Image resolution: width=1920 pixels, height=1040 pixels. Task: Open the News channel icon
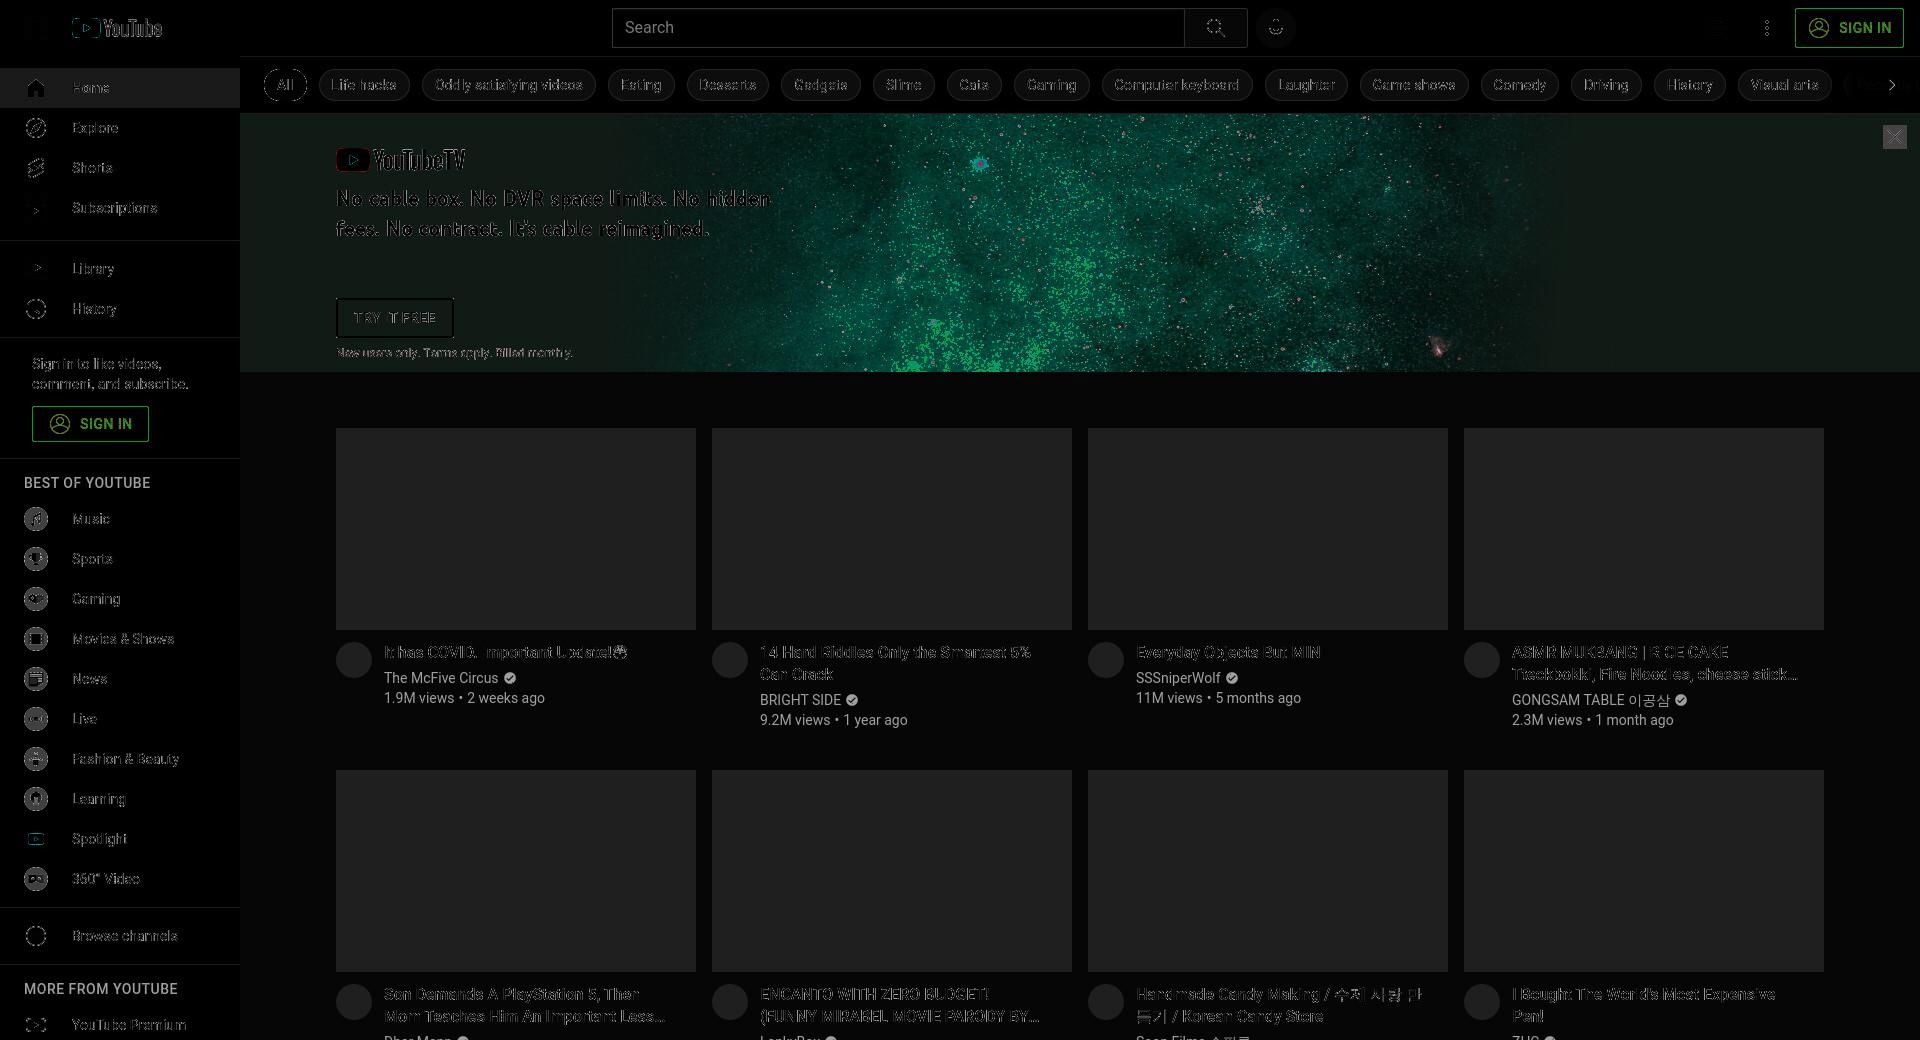[x=36, y=679]
